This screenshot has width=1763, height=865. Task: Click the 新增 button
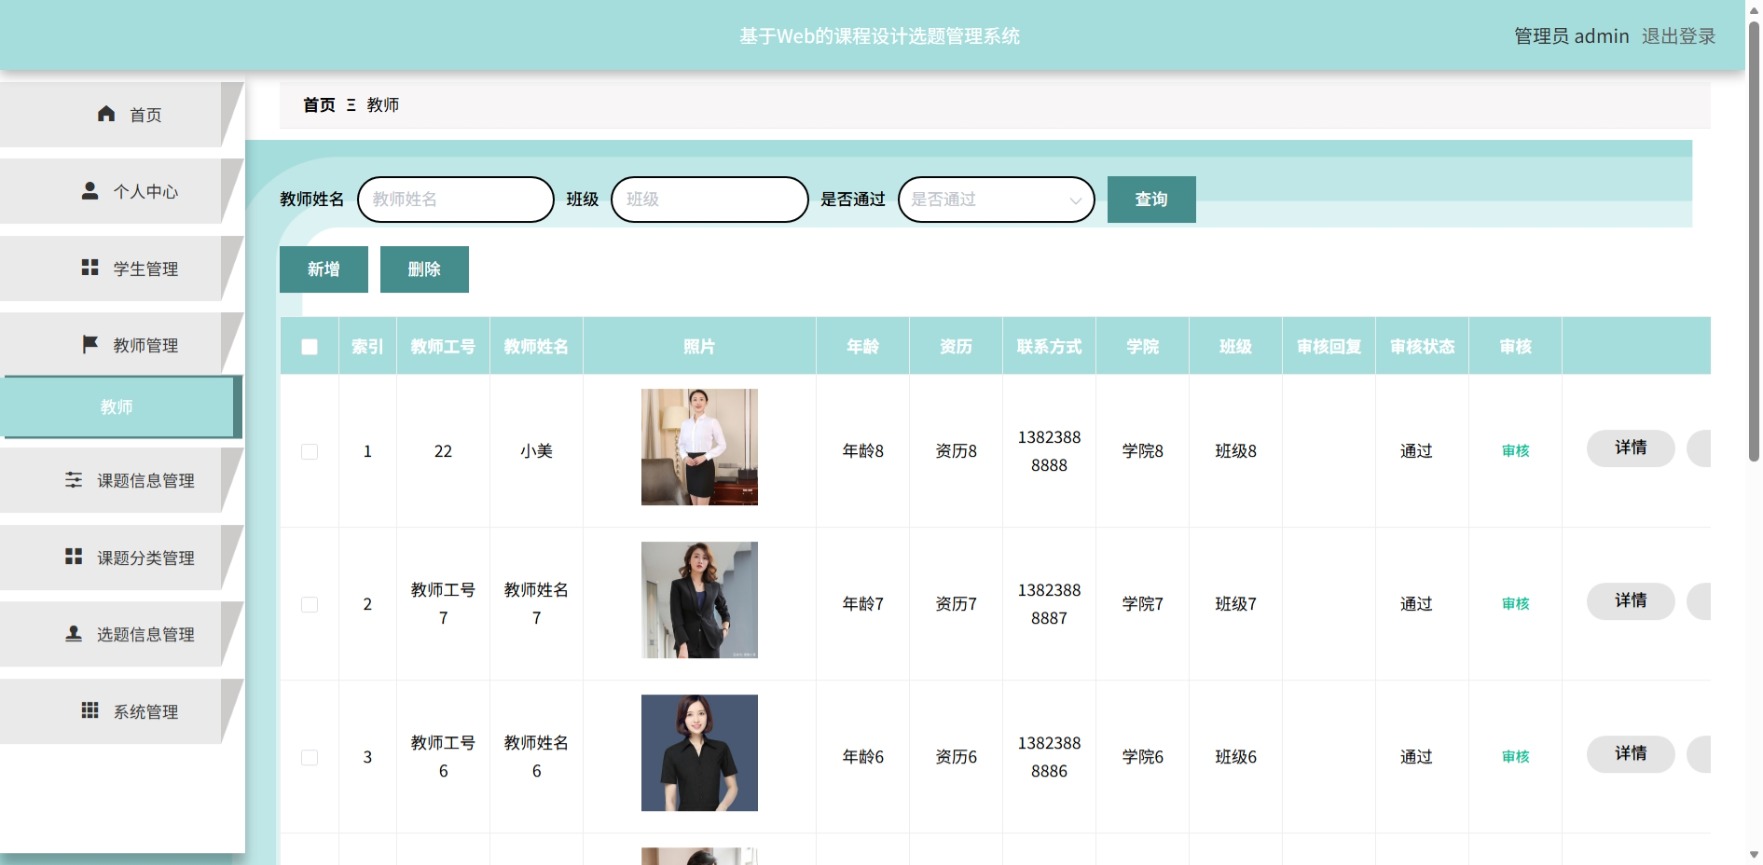pos(324,269)
